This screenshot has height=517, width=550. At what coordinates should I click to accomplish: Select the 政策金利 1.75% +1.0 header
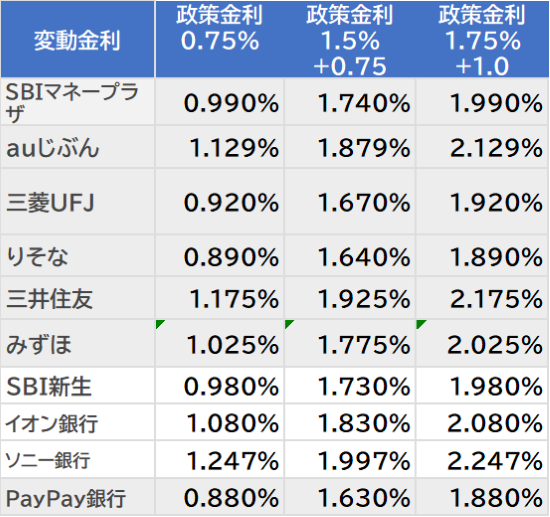(x=483, y=39)
